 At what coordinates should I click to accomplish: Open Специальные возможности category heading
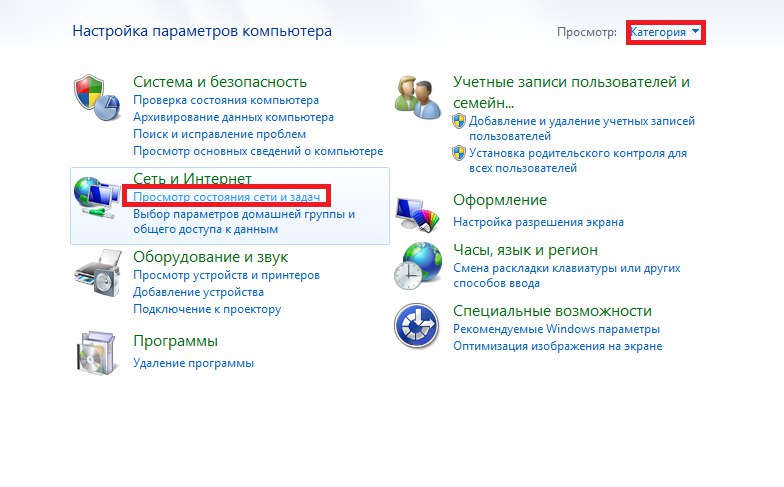(552, 310)
